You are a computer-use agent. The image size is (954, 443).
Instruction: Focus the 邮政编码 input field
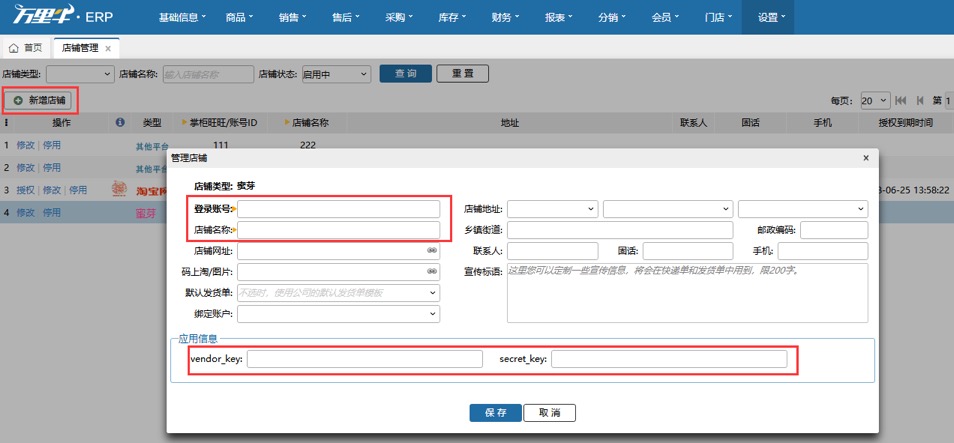[834, 230]
